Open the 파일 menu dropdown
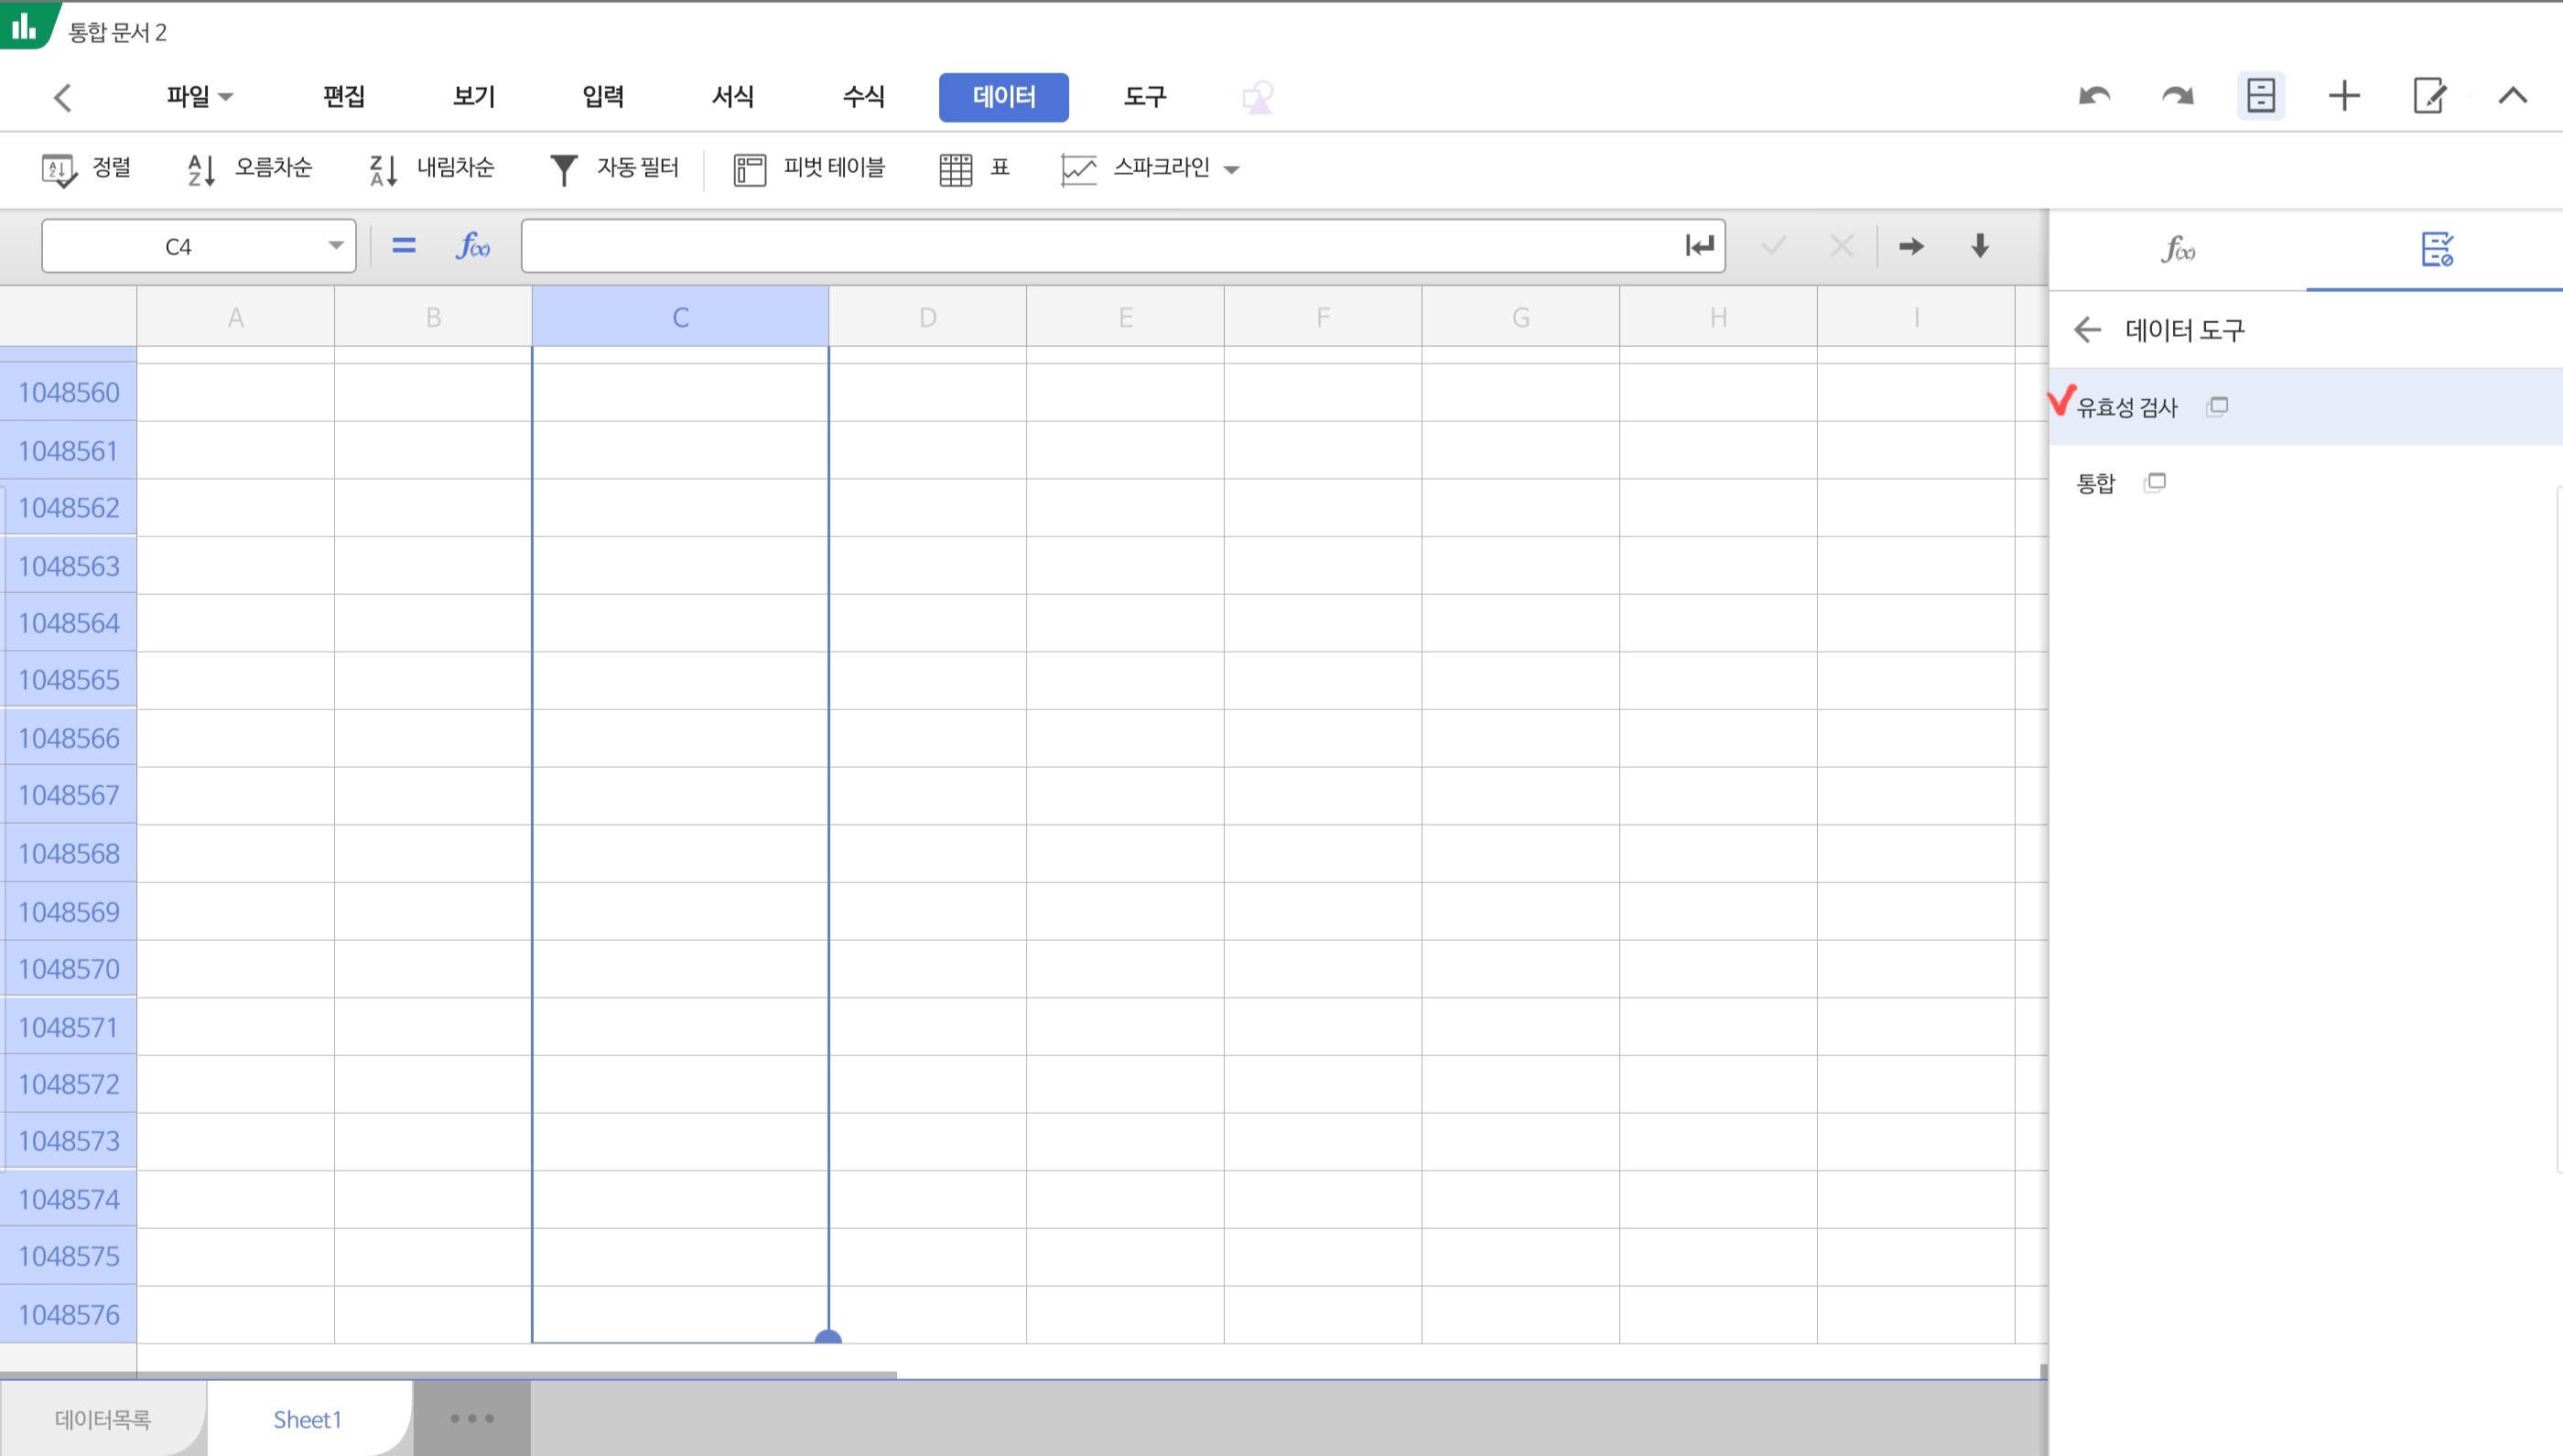This screenshot has height=1456, width=2563. pos(199,96)
